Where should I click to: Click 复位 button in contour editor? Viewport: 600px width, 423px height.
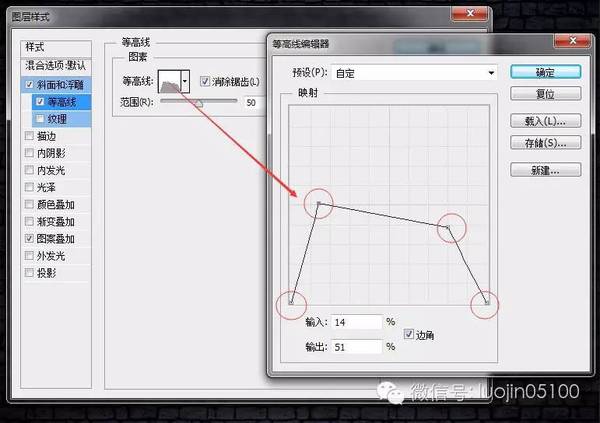[546, 94]
